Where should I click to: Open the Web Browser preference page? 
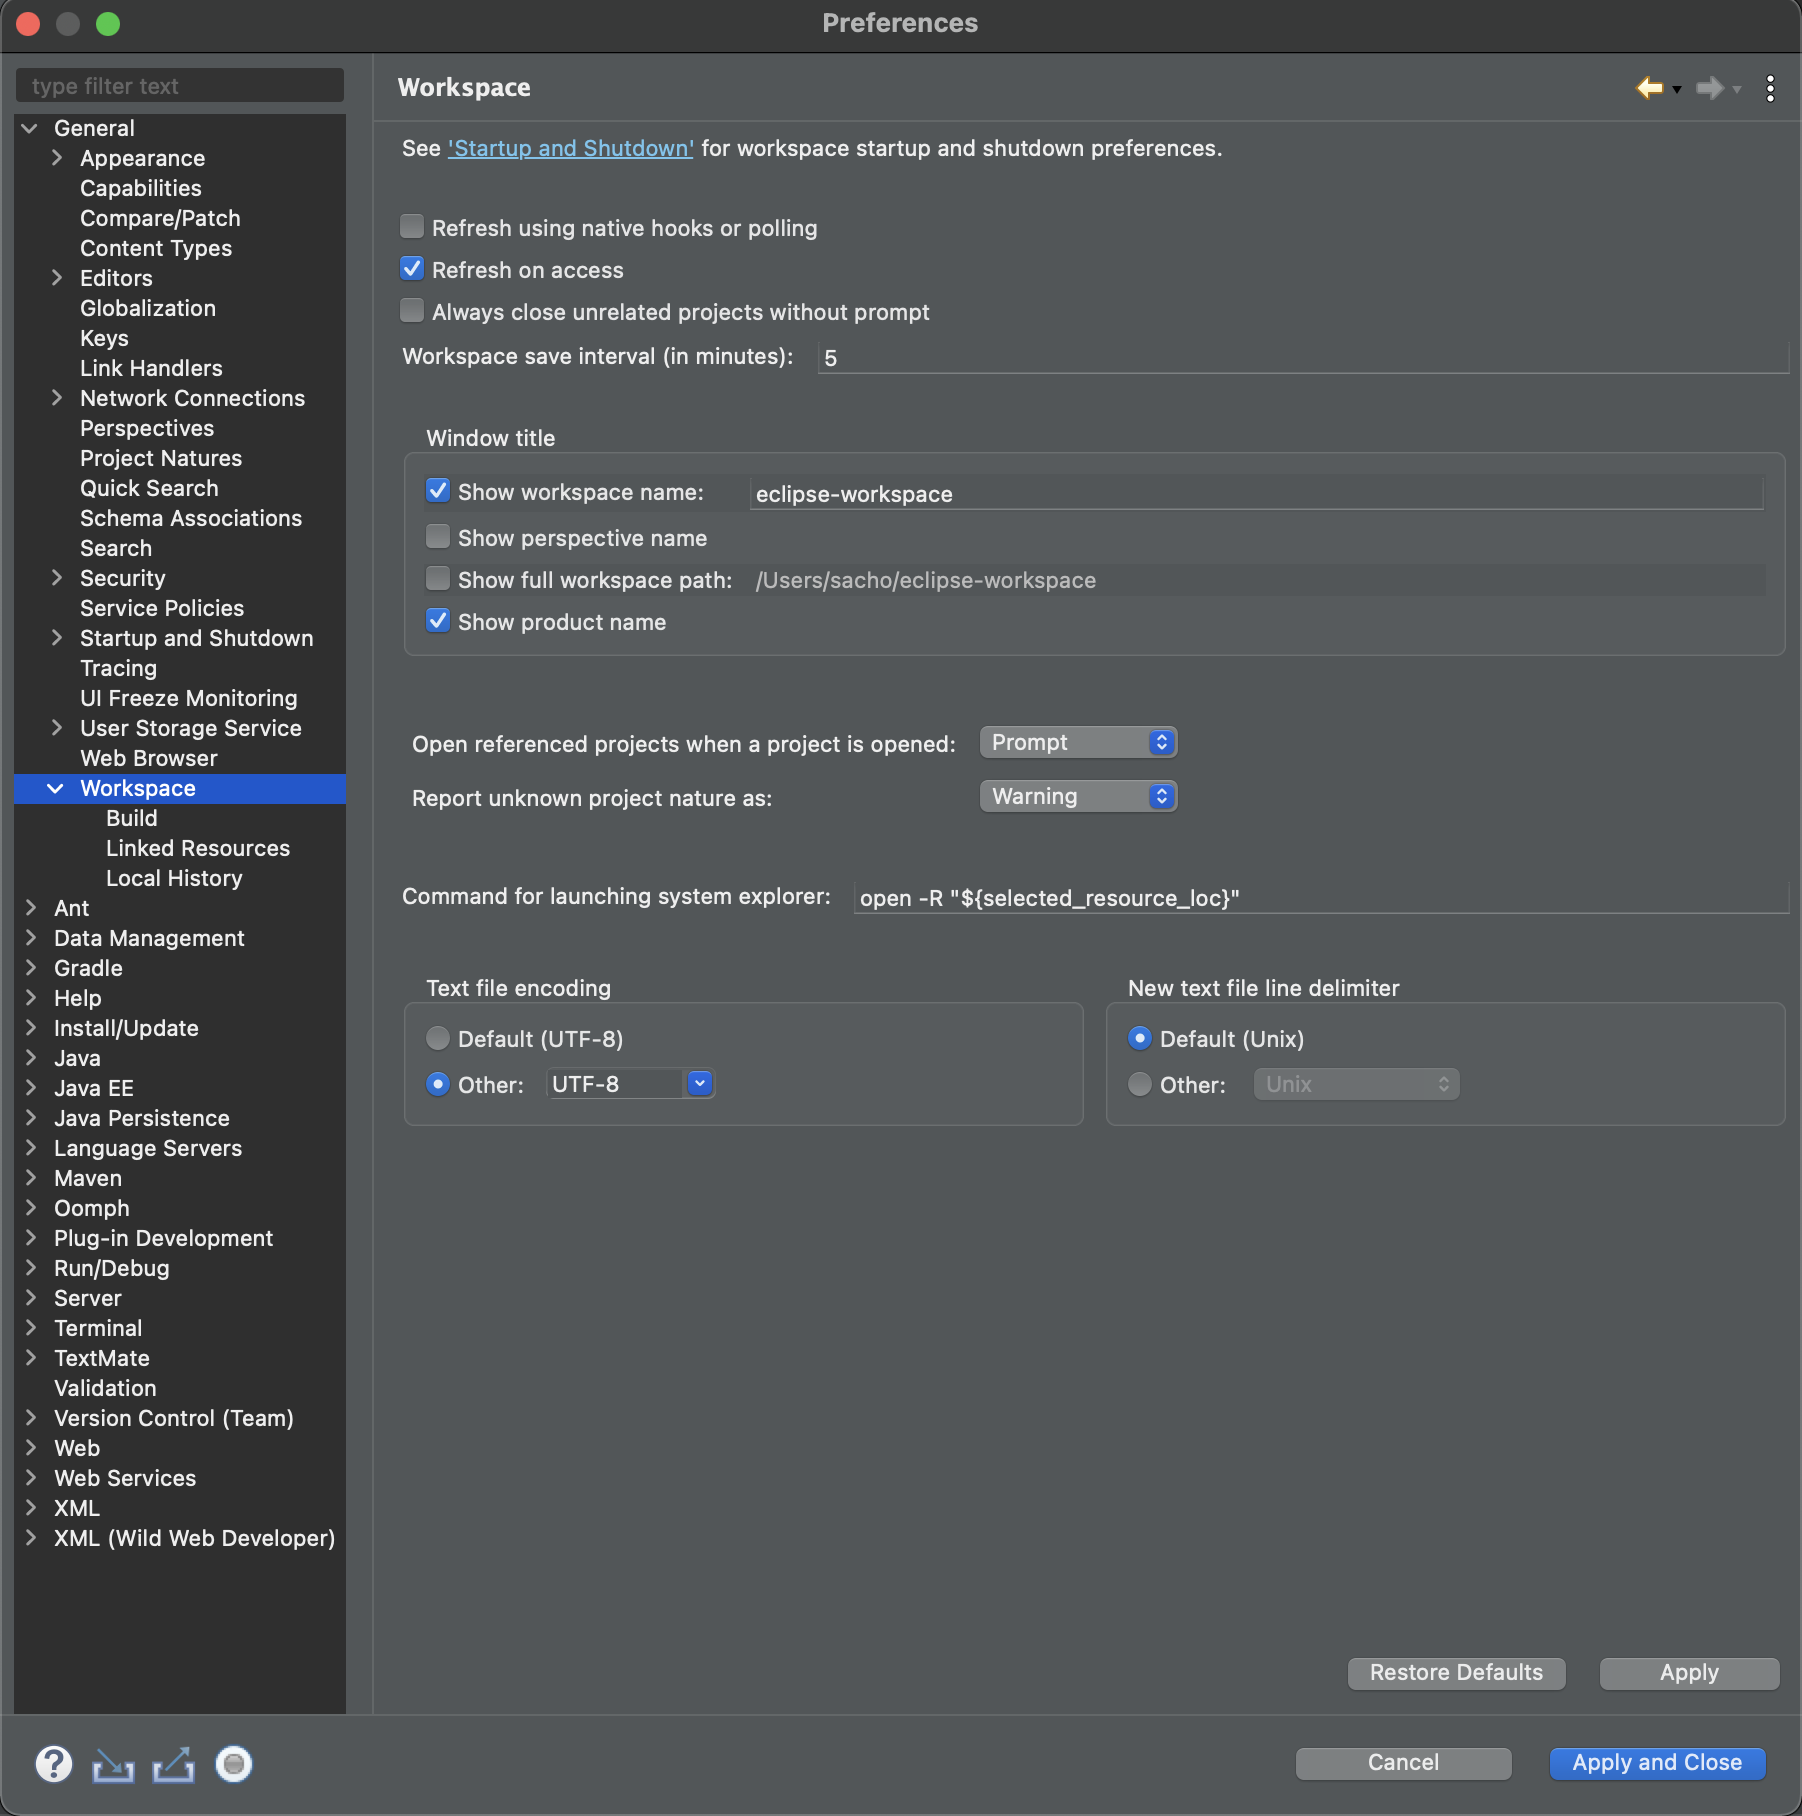[149, 758]
